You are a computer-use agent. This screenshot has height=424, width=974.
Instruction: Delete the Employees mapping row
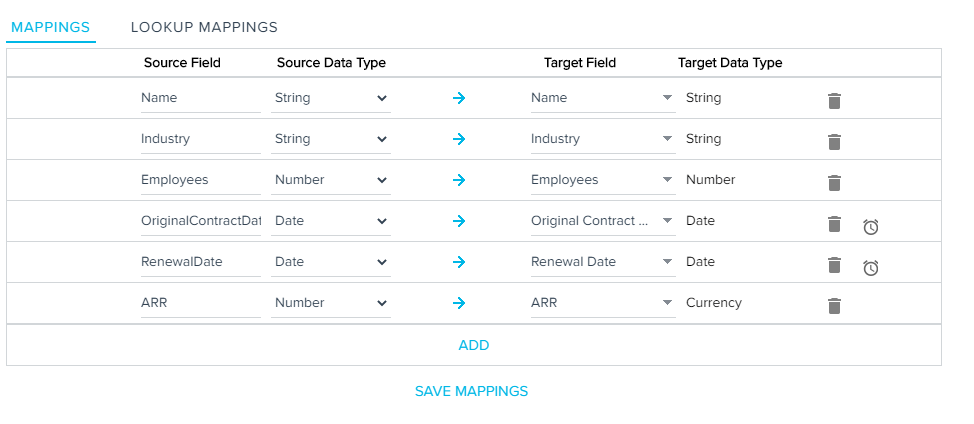pos(834,182)
